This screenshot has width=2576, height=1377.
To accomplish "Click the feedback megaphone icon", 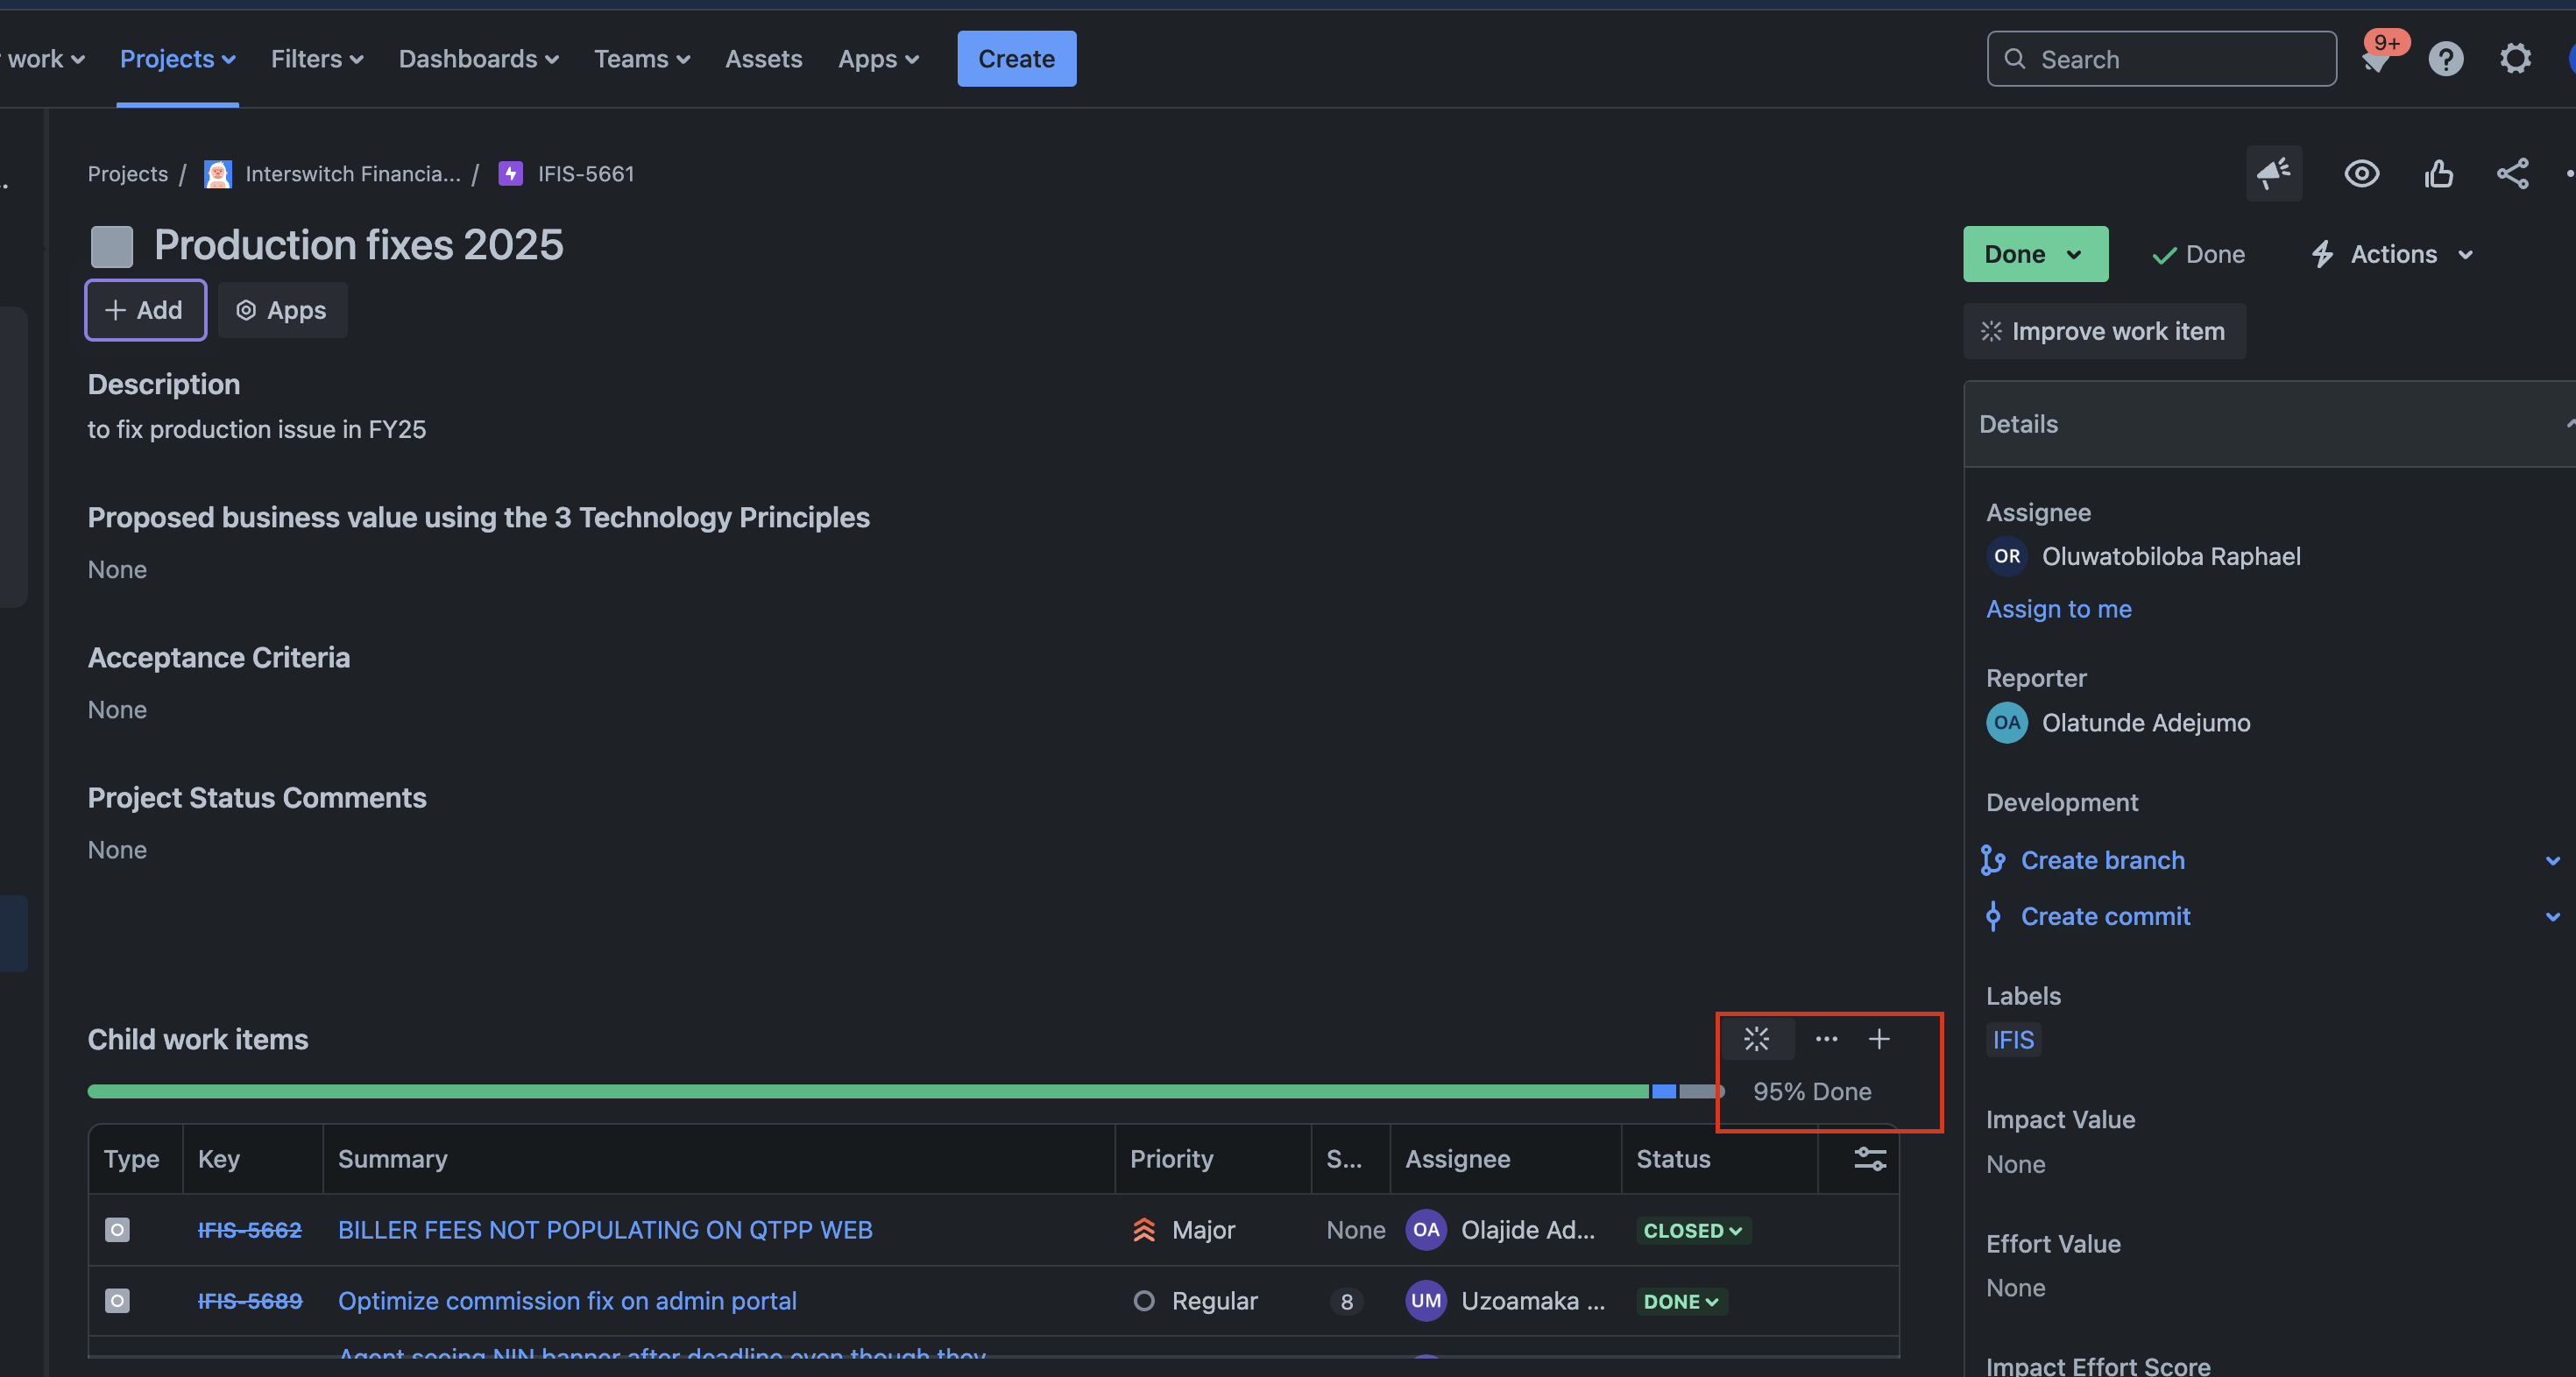I will pos(2273,173).
